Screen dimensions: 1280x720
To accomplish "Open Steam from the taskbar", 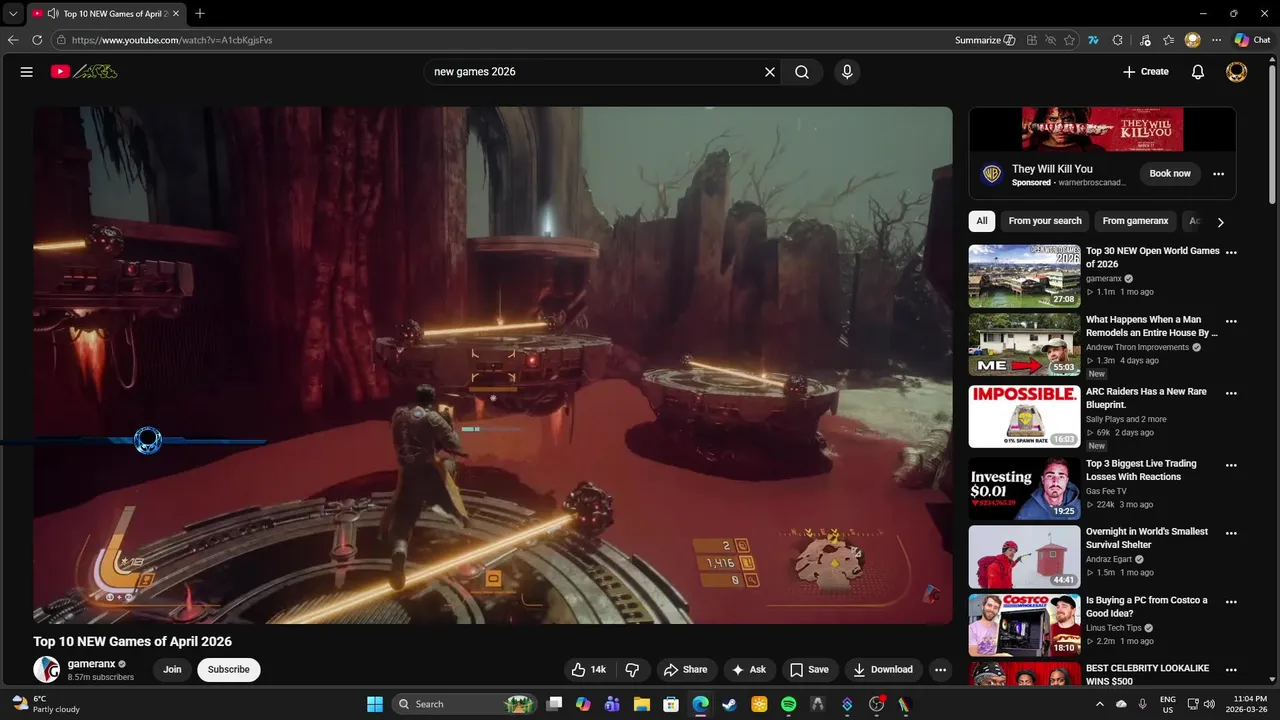I will 729,704.
